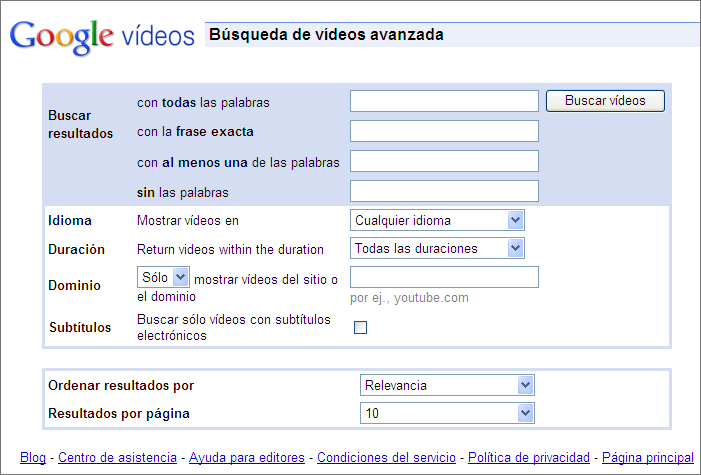This screenshot has height=475, width=701.
Task: Click the 'Búsqueda de vídeos avanzada' heading
Action: point(326,35)
